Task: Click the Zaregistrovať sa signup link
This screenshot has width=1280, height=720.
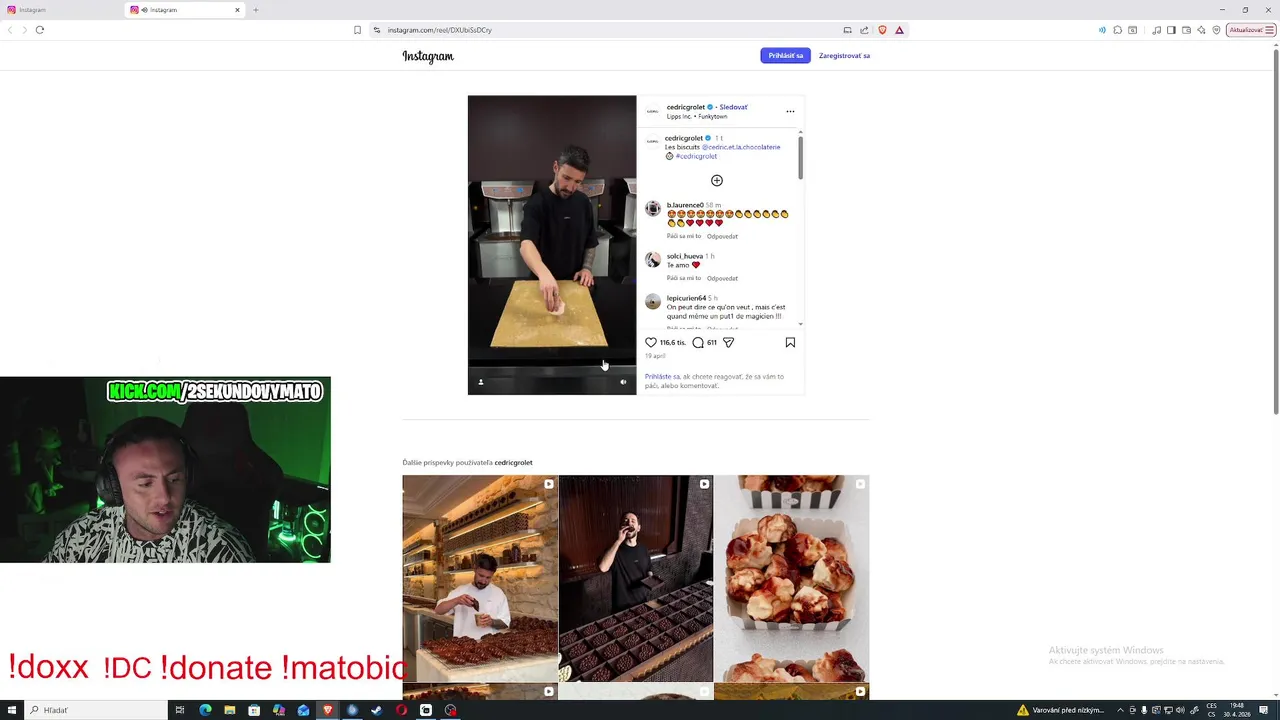Action: coord(844,56)
